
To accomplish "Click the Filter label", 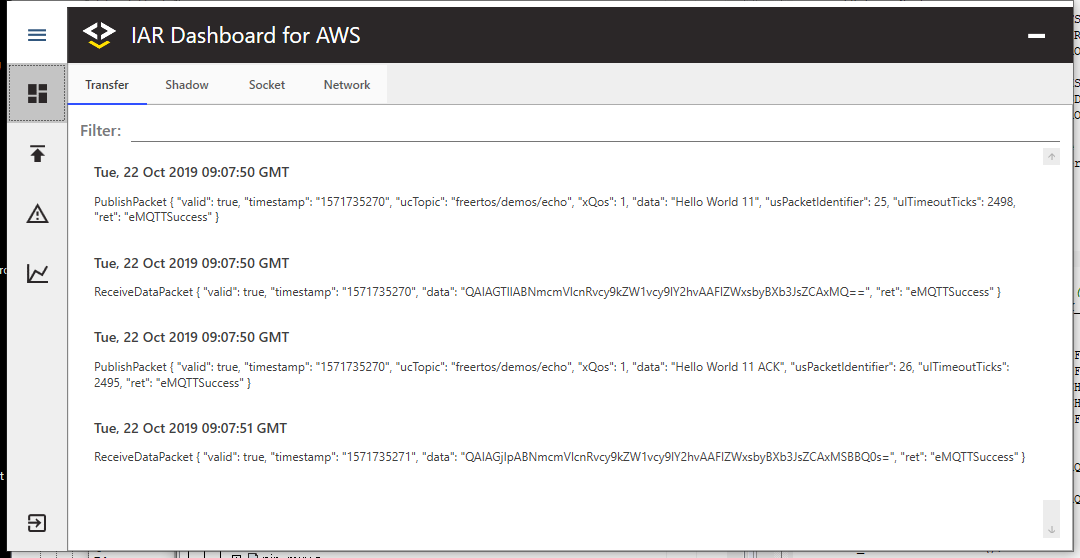I will point(101,130).
